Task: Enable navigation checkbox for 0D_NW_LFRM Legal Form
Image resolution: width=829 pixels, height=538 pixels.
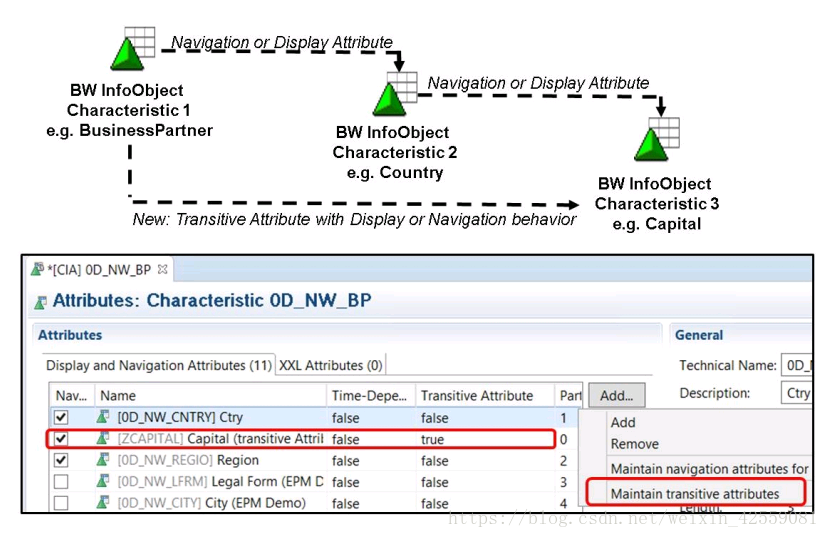Action: point(61,481)
